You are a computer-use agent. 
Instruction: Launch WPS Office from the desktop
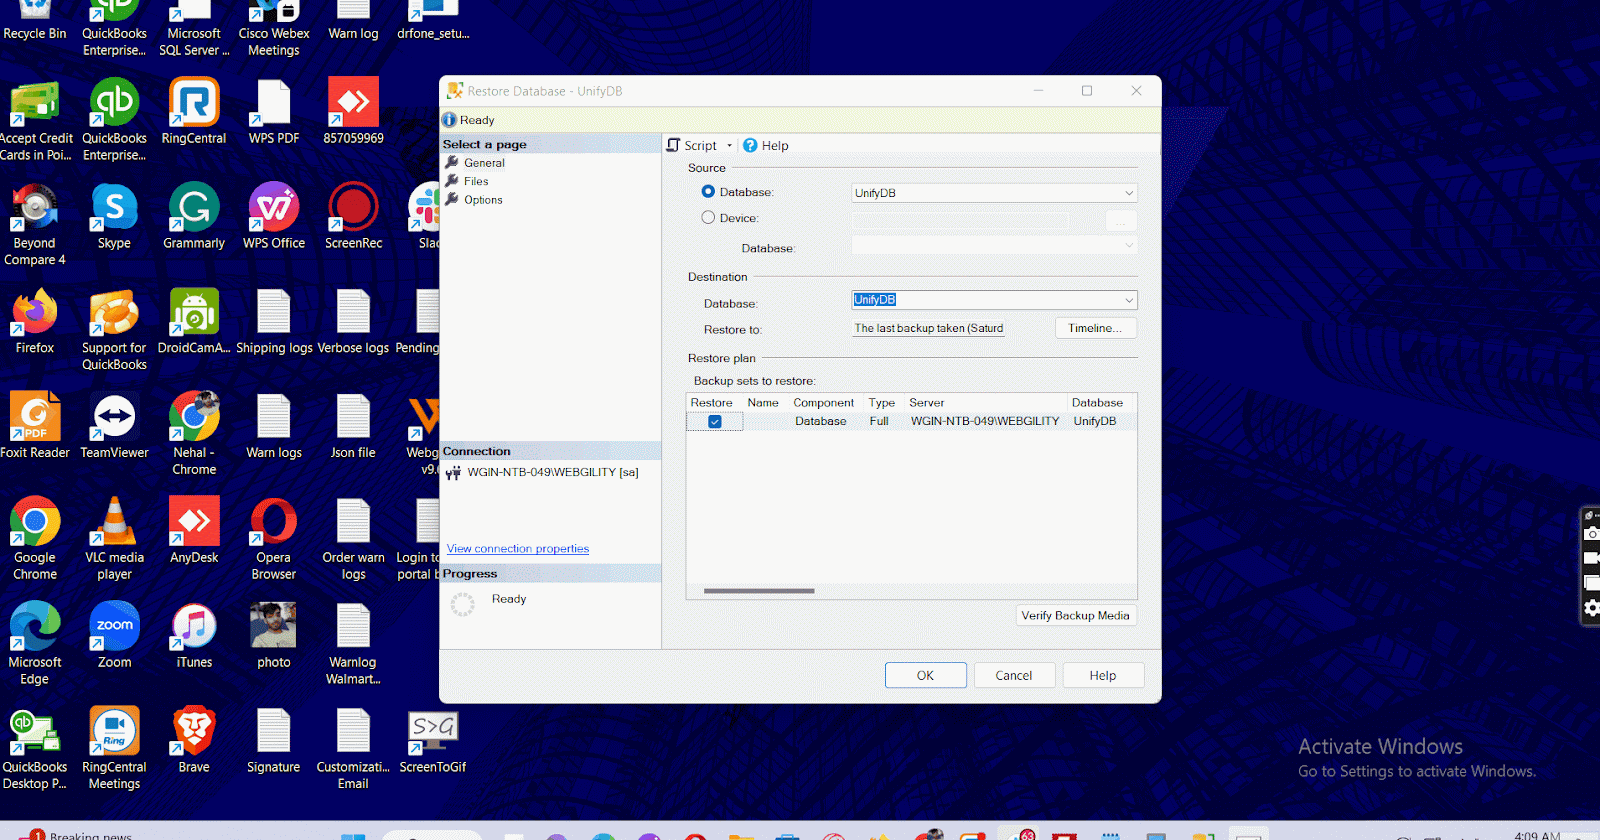tap(274, 217)
